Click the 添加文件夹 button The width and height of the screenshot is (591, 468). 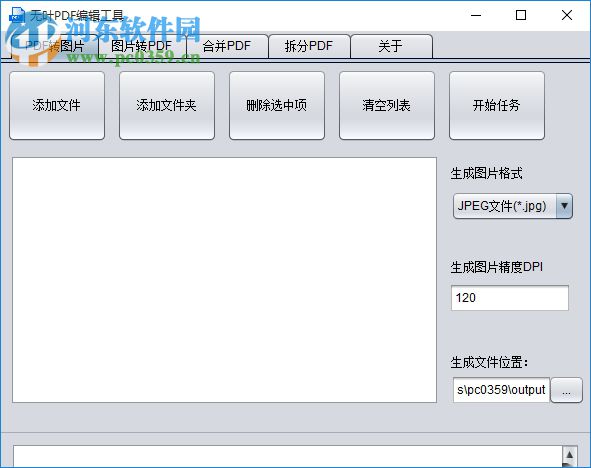[167, 106]
